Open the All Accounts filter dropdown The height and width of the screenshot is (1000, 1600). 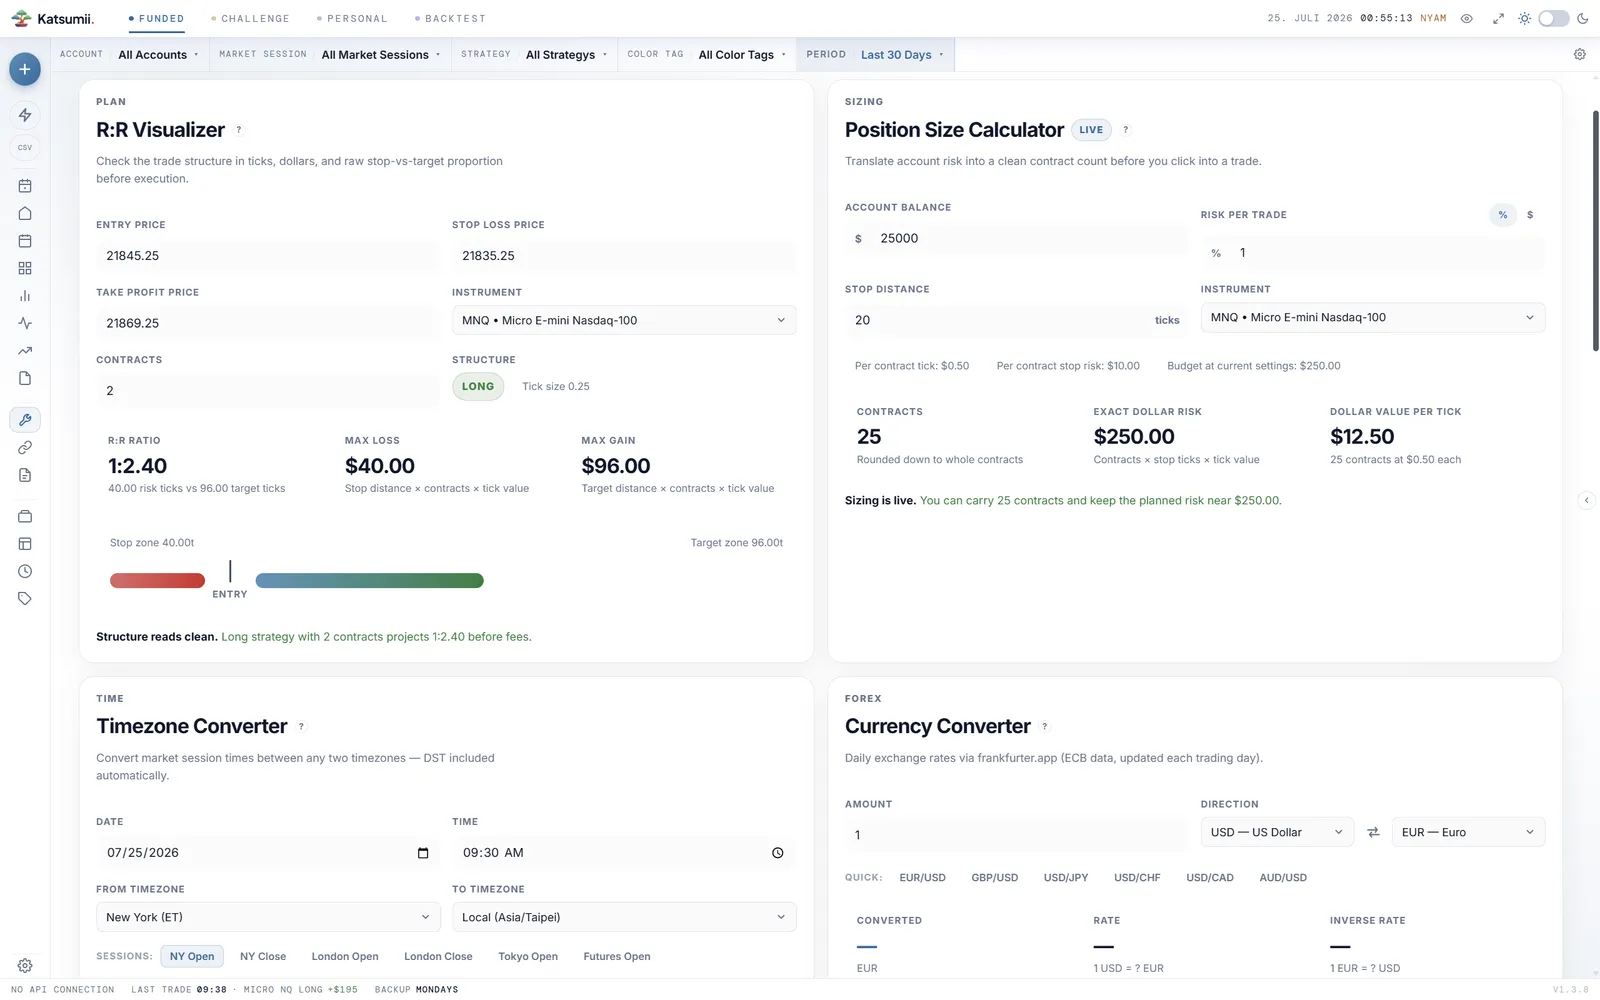point(158,54)
